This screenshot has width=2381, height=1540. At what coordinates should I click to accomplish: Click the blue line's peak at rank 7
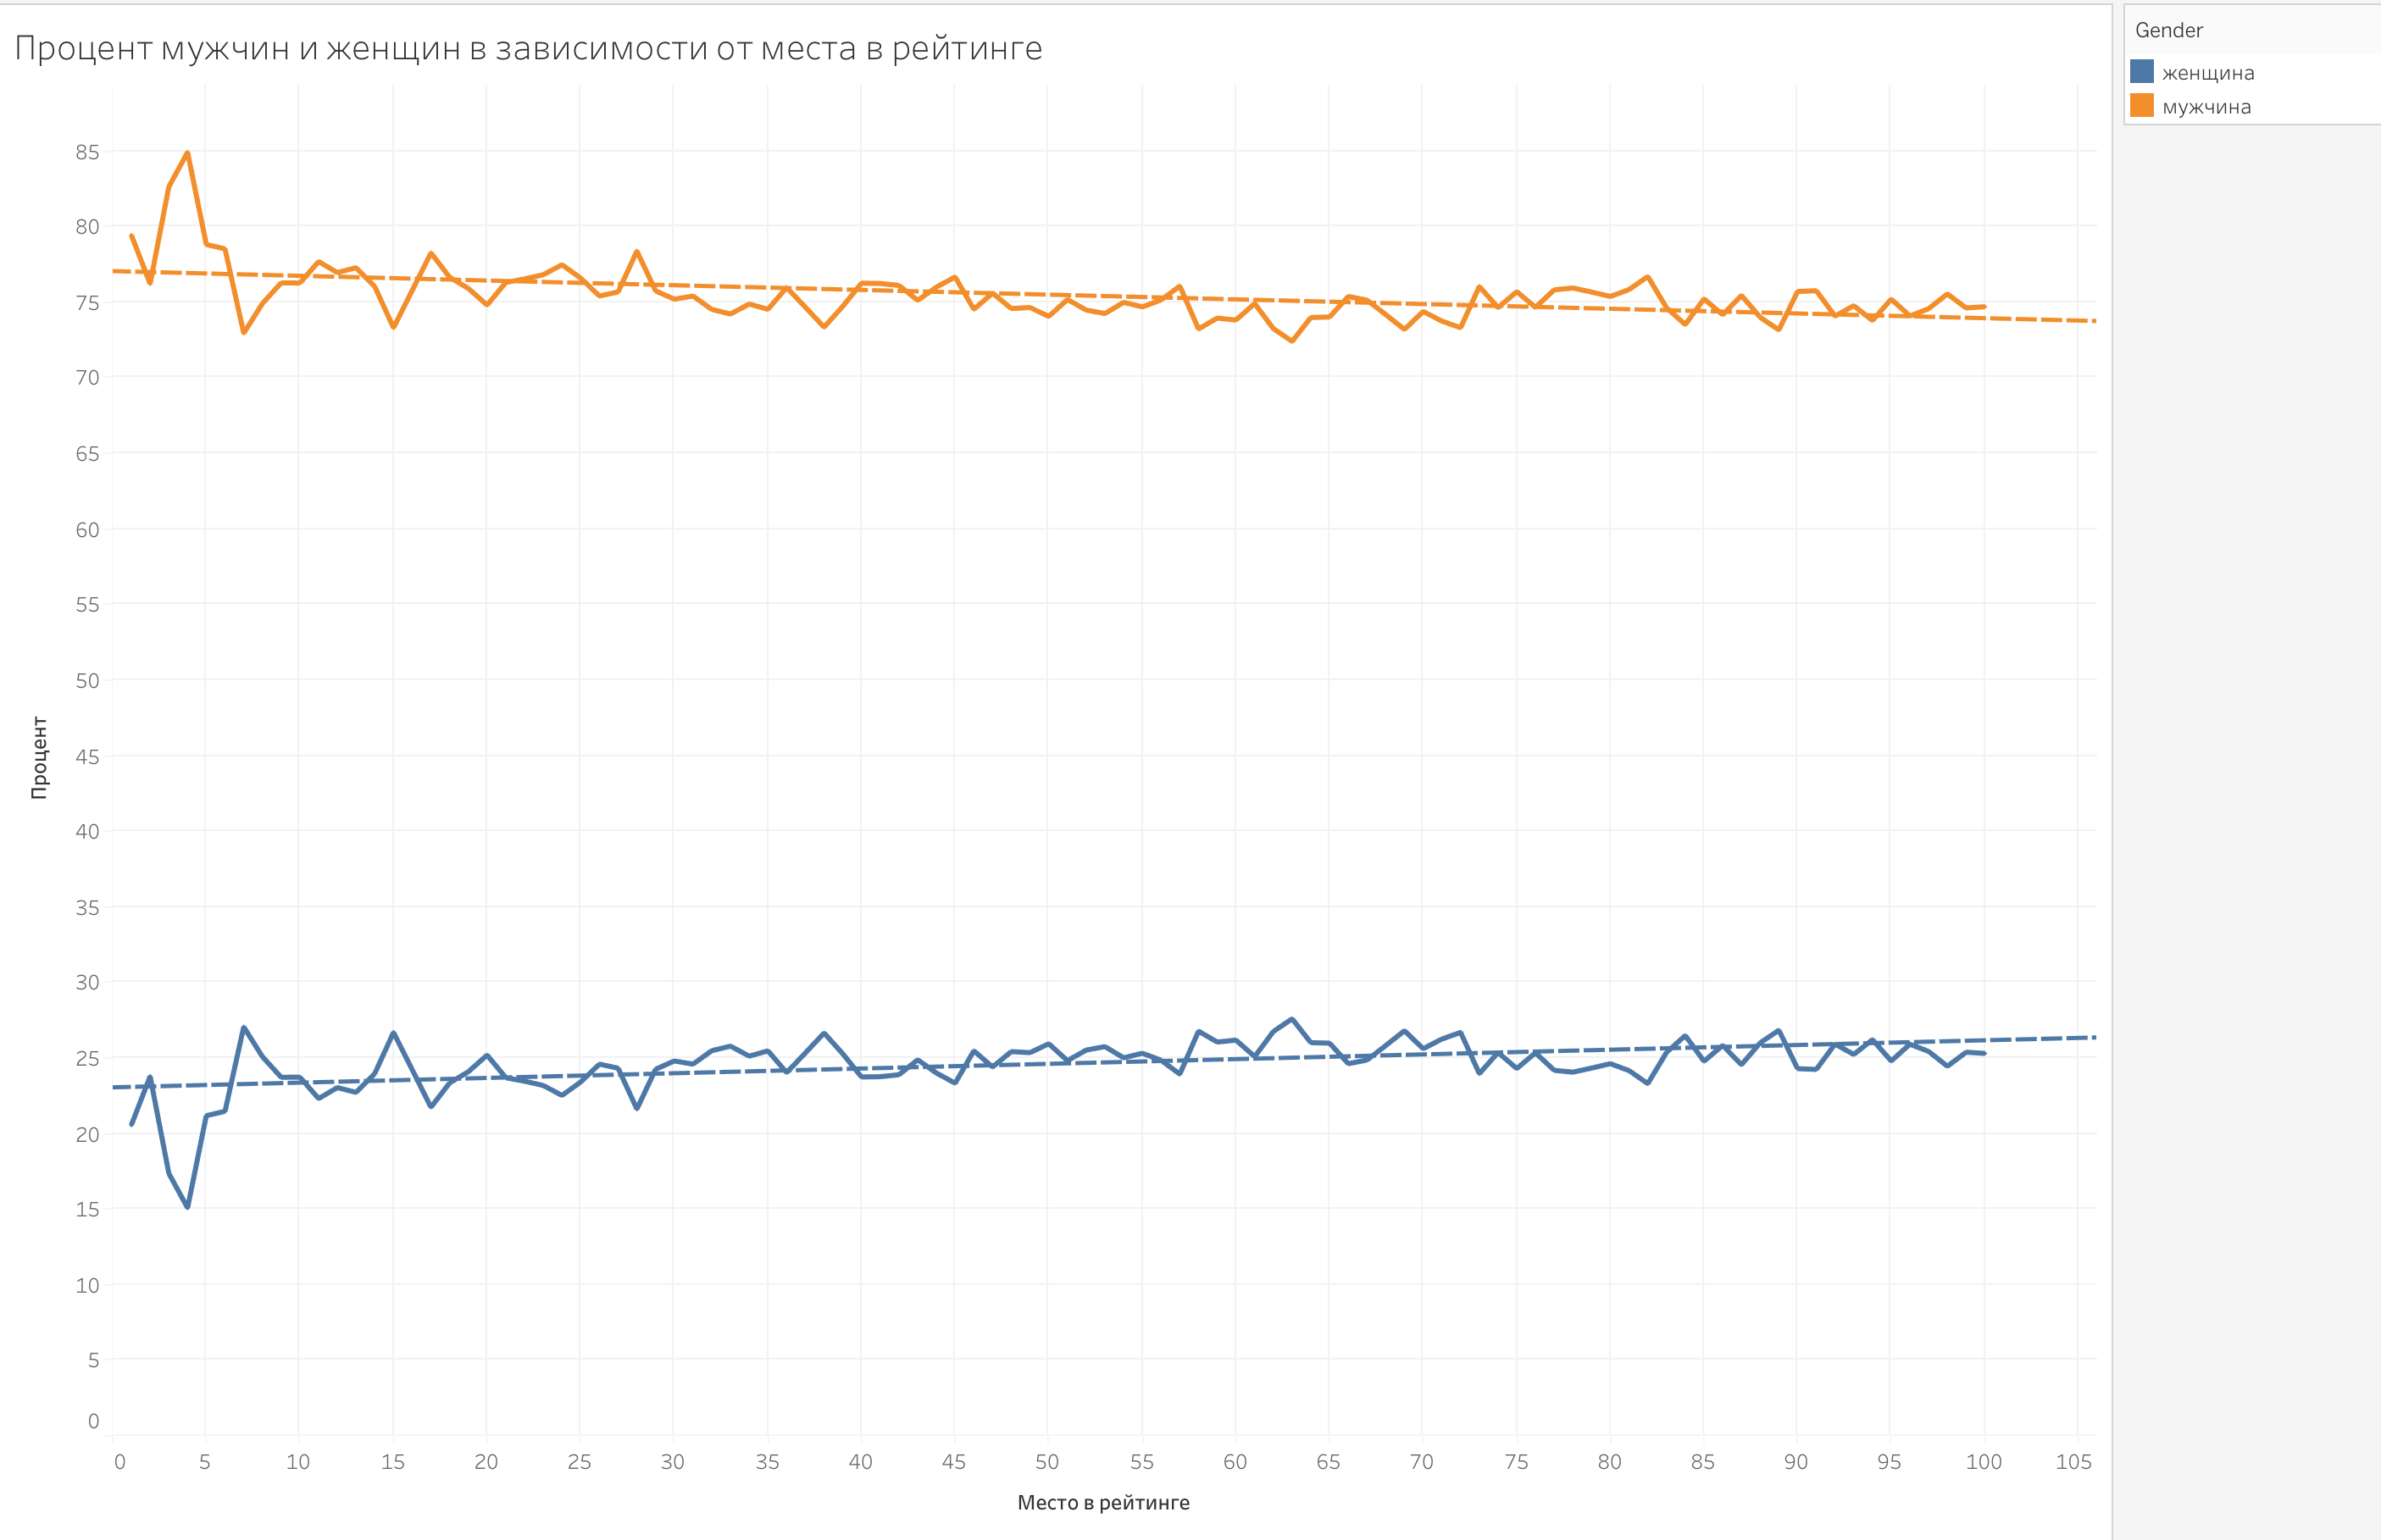pos(243,1027)
